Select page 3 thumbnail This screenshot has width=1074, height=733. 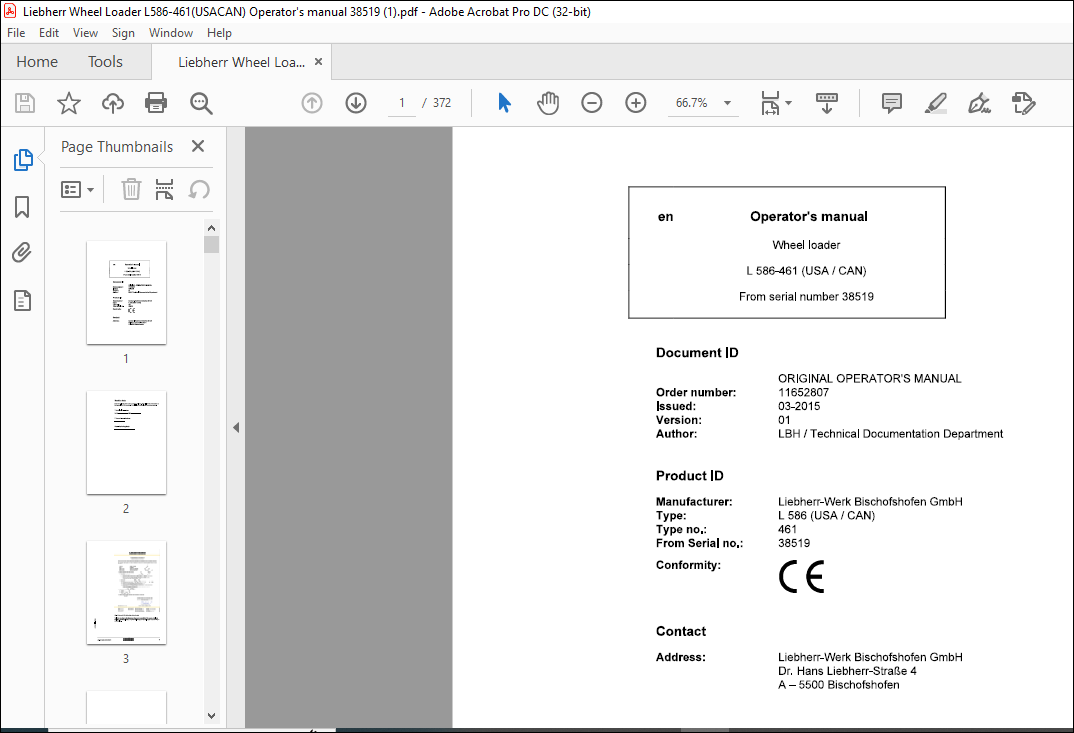(x=126, y=593)
